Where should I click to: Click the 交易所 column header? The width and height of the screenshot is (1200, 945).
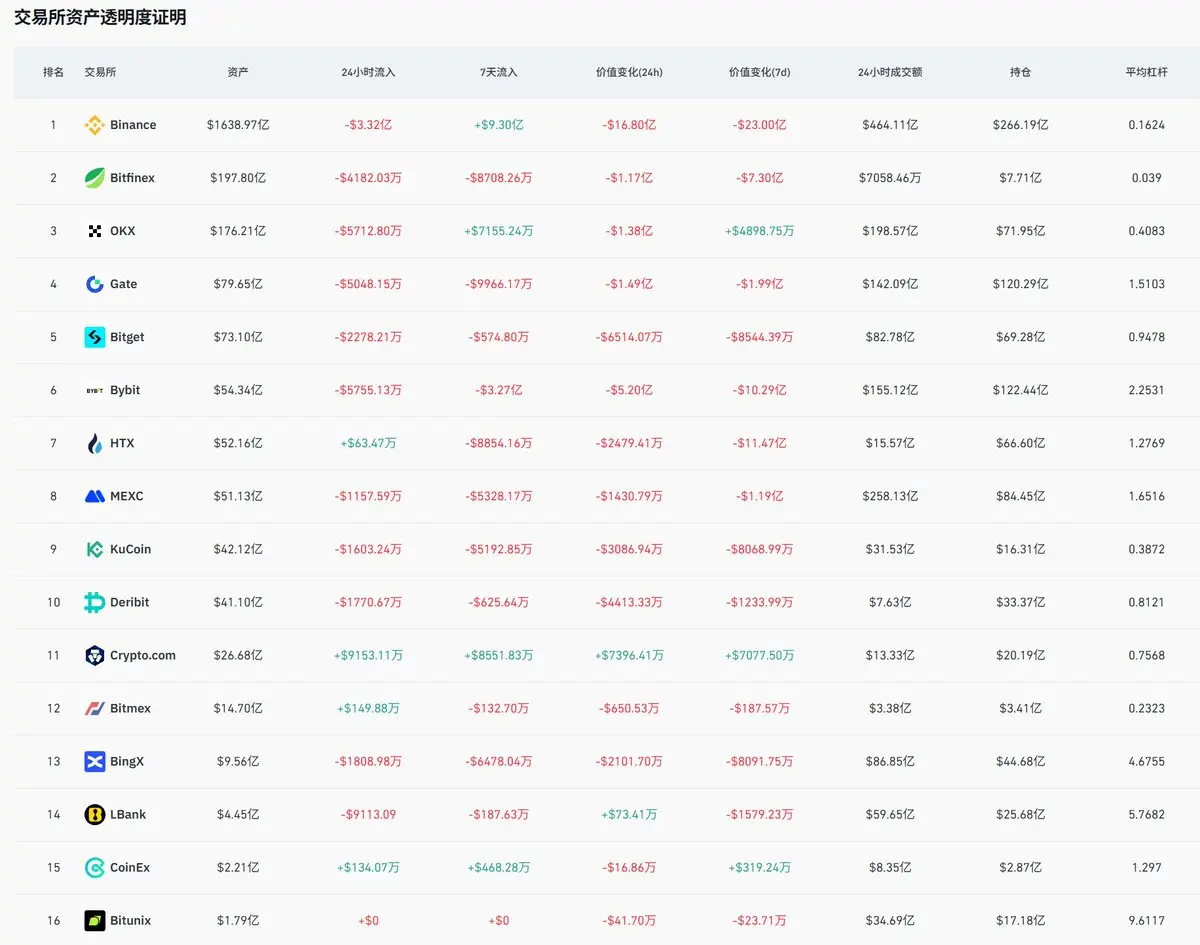point(100,72)
